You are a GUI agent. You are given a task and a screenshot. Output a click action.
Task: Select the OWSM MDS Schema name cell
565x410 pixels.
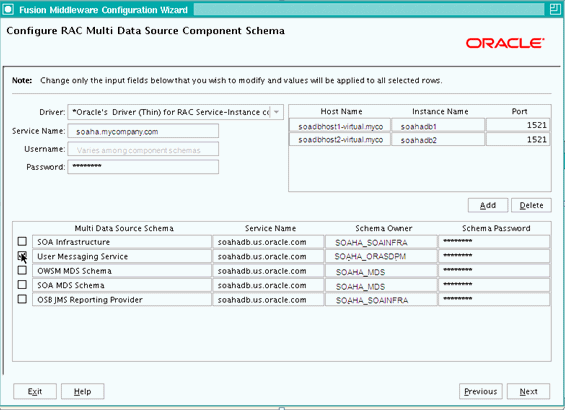(x=122, y=271)
